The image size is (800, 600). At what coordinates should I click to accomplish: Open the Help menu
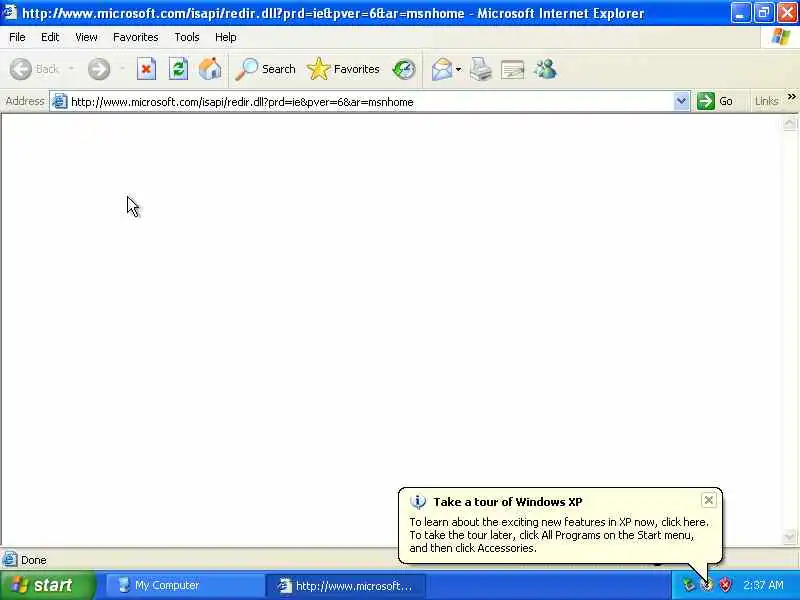click(x=226, y=37)
